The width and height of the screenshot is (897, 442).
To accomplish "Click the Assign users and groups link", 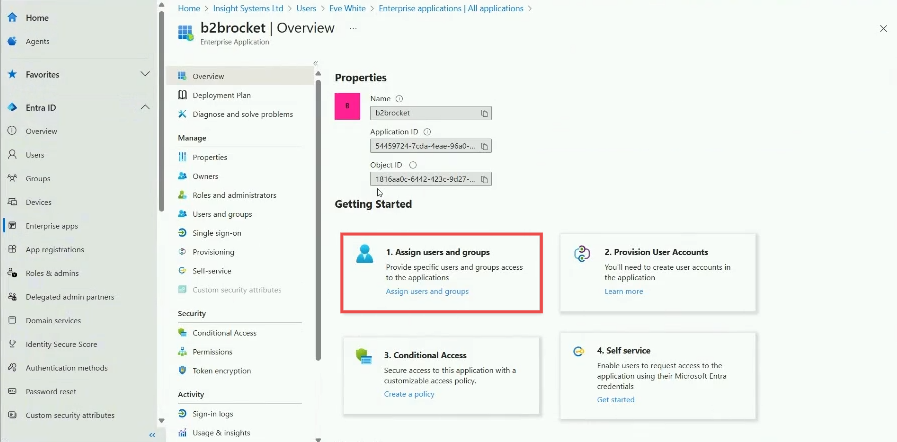I will click(427, 291).
